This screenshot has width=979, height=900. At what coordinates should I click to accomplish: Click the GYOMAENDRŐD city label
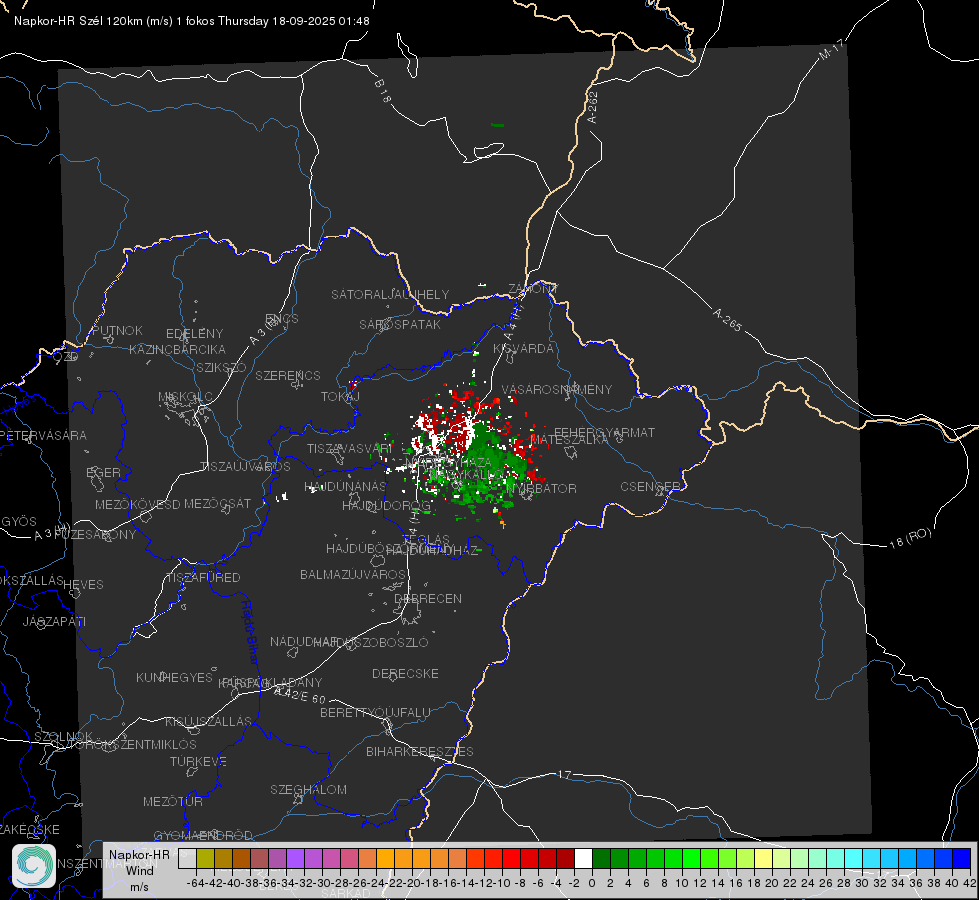[x=203, y=835]
